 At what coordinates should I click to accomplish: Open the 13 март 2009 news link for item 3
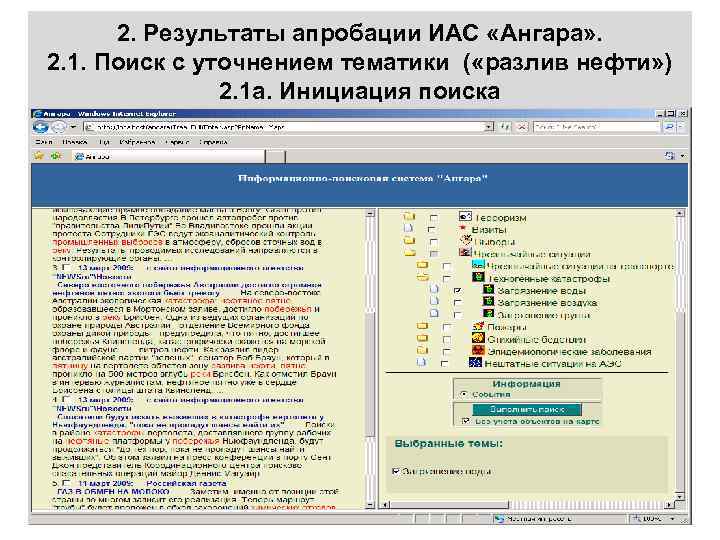click(106, 268)
